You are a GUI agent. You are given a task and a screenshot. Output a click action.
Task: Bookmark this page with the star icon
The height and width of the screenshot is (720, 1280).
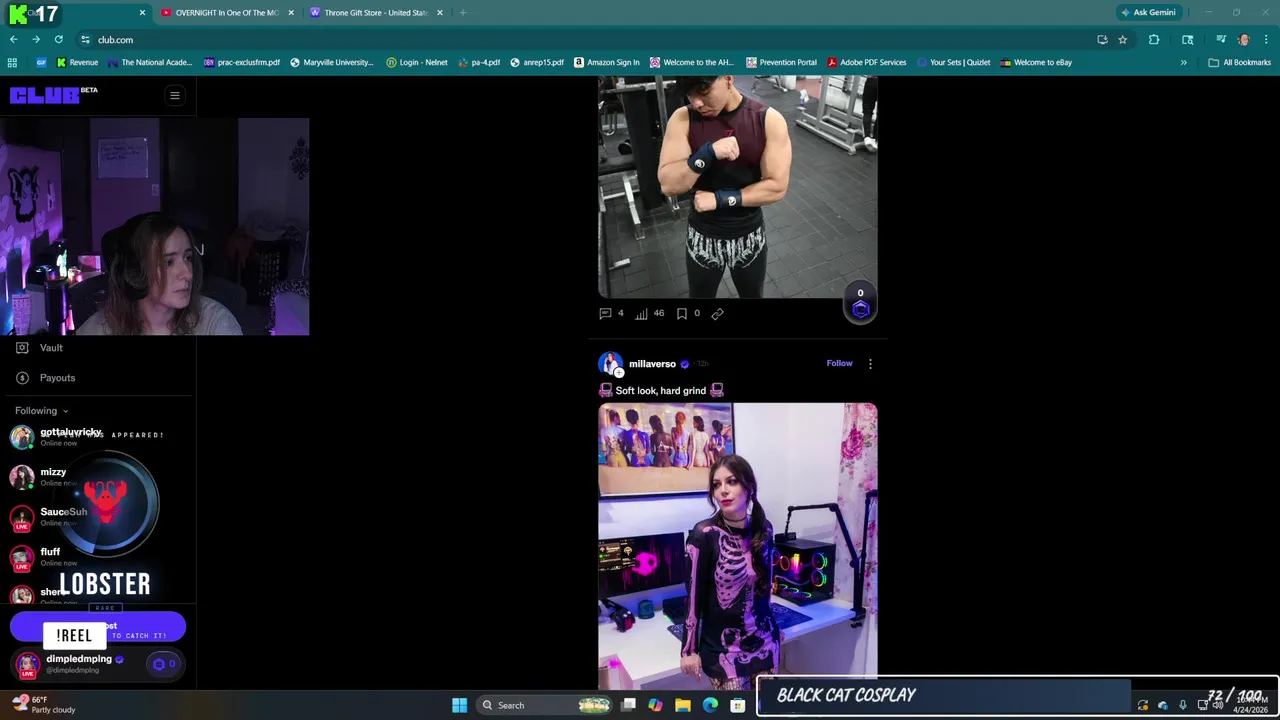point(1123,40)
